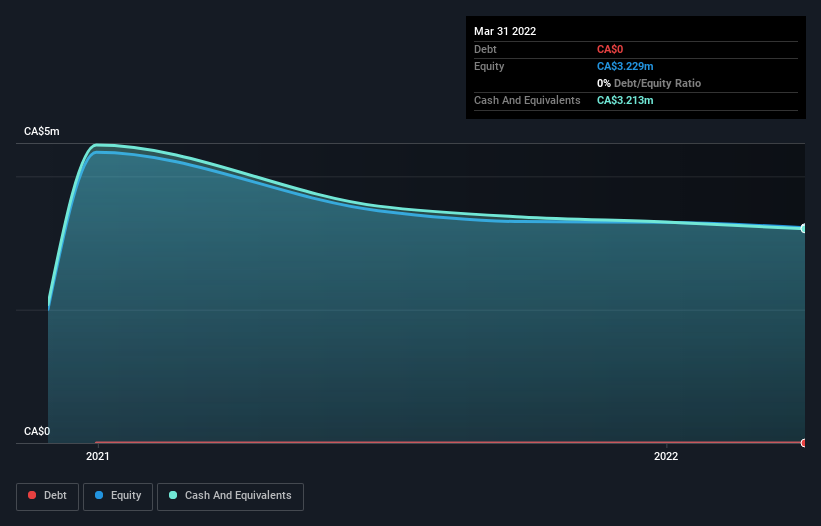Image resolution: width=821 pixels, height=526 pixels.
Task: Click the CA$0 y-axis label
Action: (x=37, y=431)
